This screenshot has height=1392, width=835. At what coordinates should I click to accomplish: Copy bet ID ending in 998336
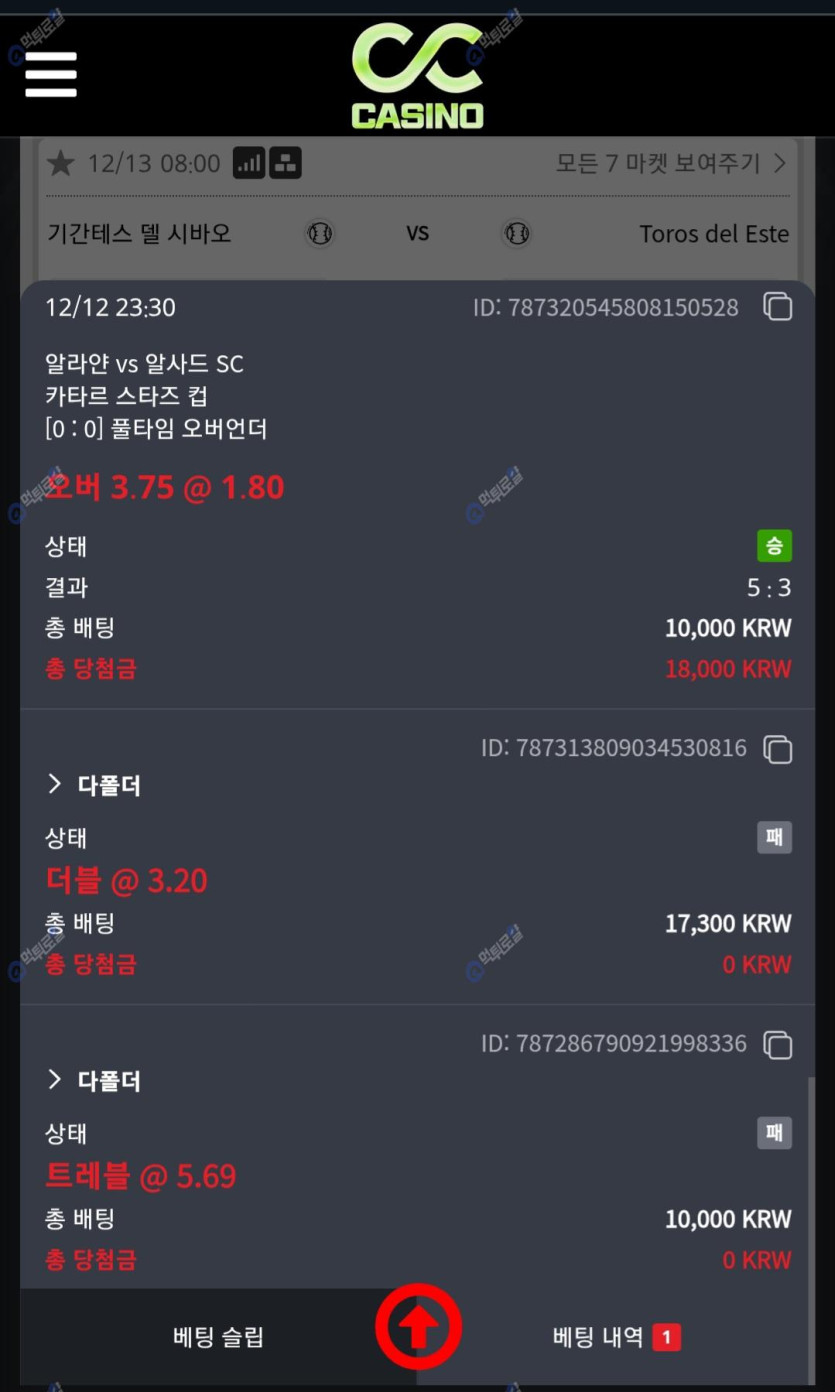[x=778, y=1045]
